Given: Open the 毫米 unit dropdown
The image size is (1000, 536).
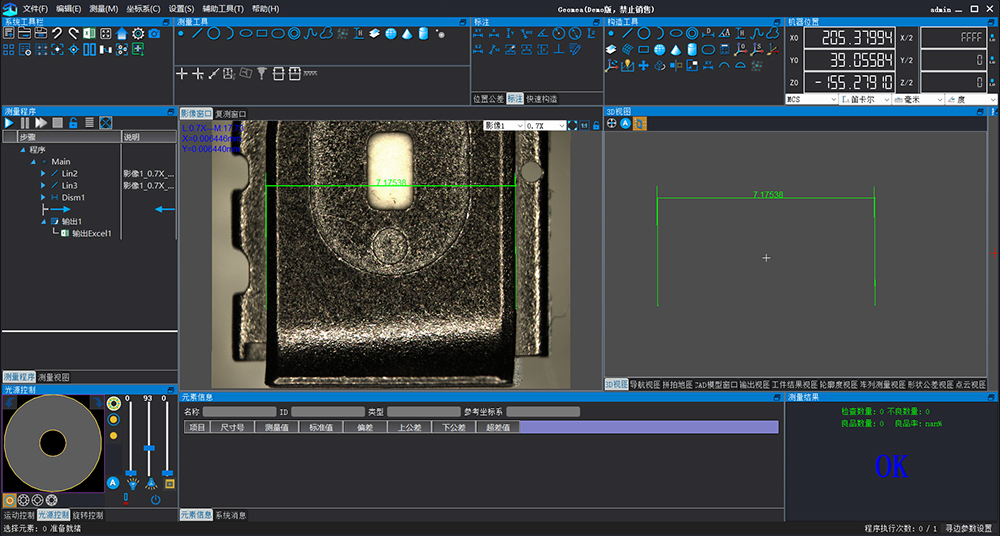Looking at the screenshot, I should click(918, 100).
